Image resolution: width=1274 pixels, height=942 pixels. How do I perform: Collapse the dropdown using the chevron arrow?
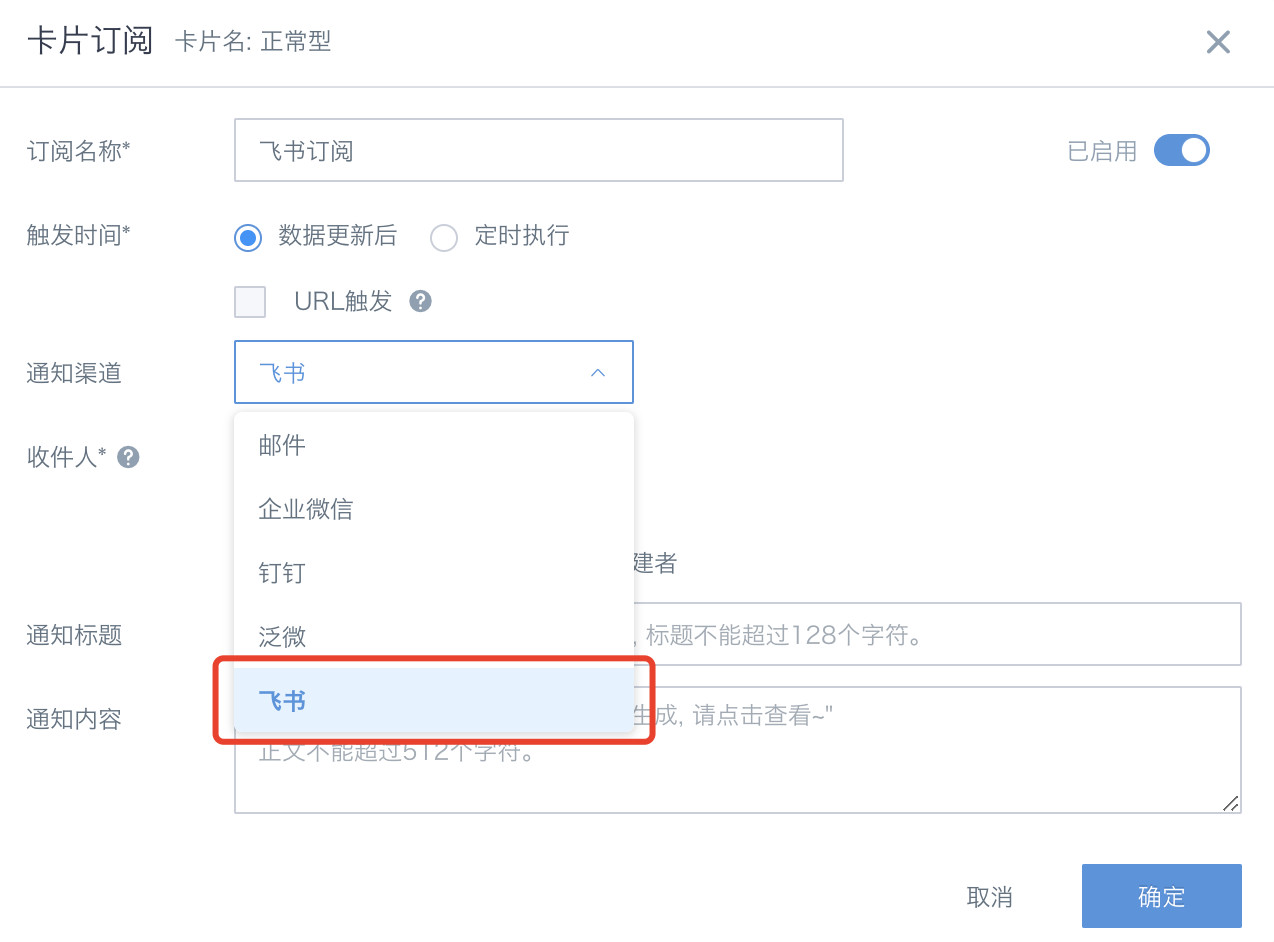[x=598, y=373]
